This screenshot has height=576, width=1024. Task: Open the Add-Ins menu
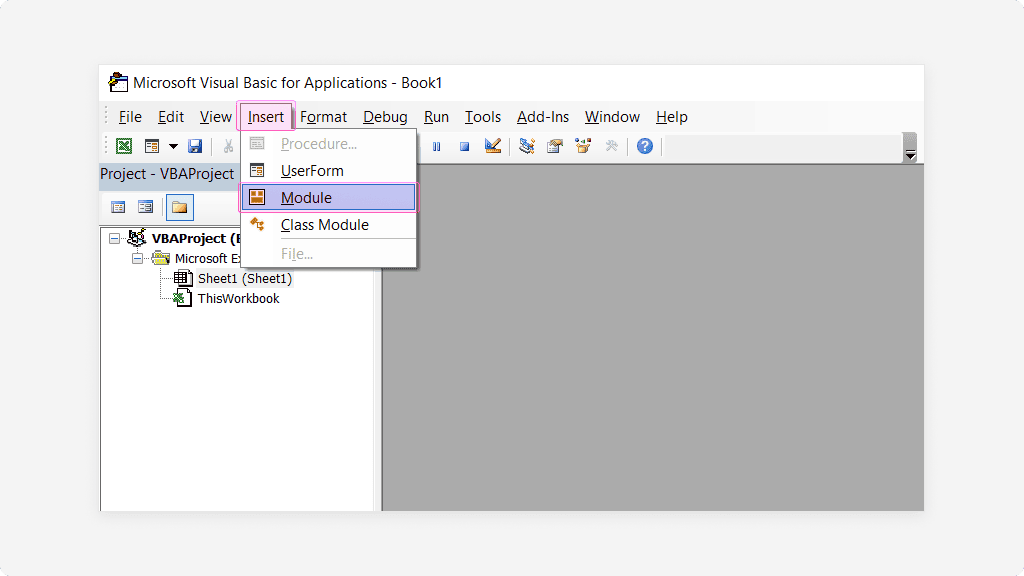point(543,117)
